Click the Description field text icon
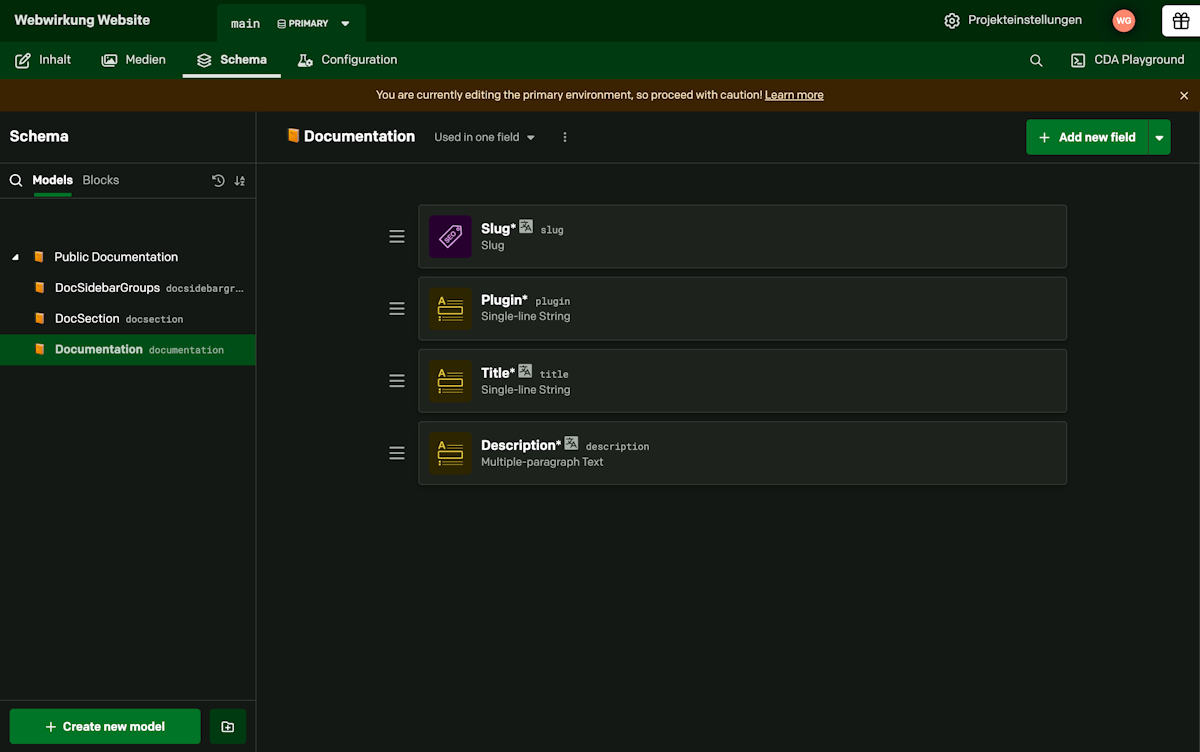 click(x=450, y=453)
